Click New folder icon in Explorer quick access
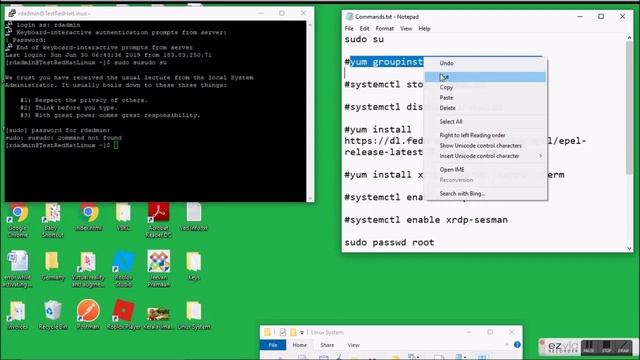The width and height of the screenshot is (640, 360). [293, 332]
